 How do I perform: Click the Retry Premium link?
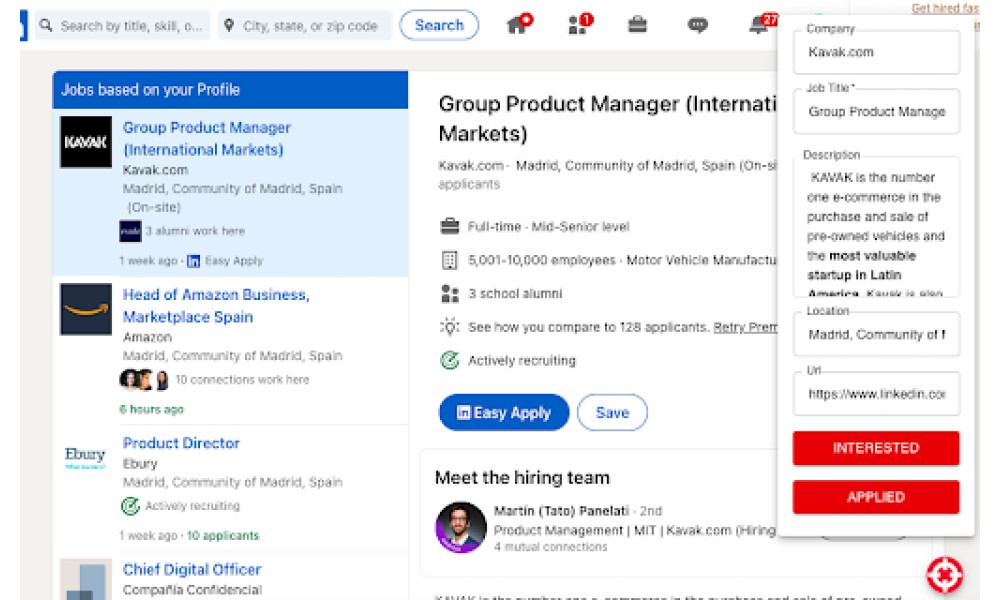[x=745, y=327]
